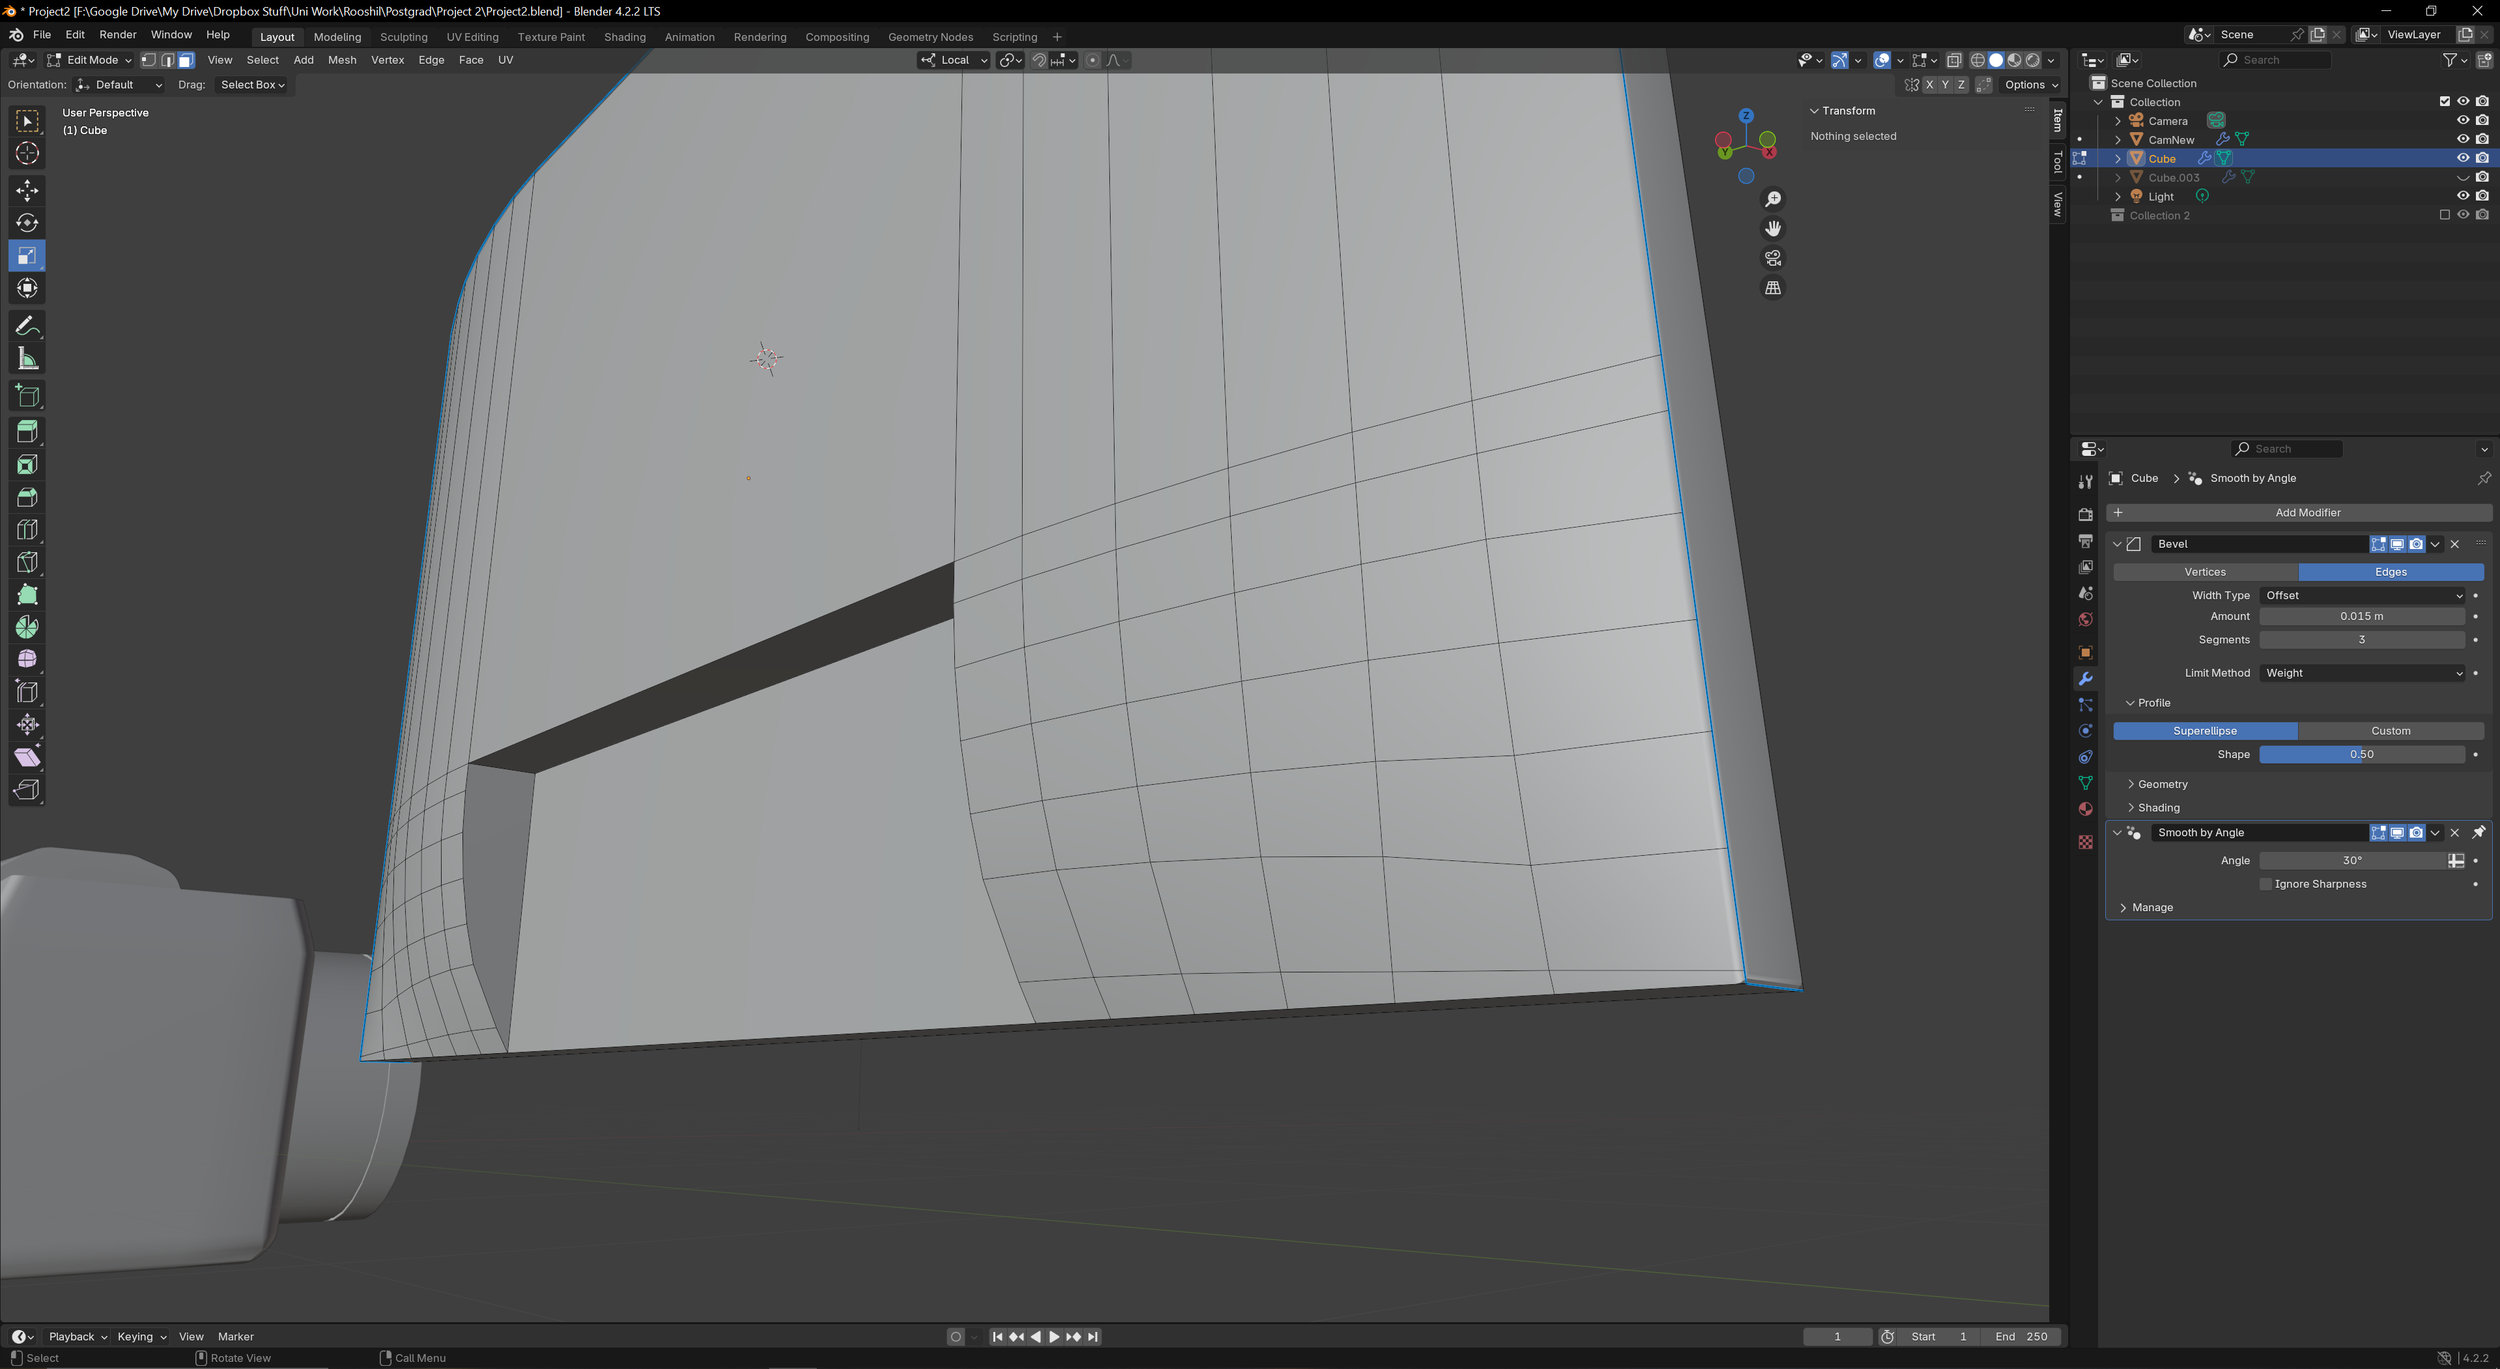The image size is (2500, 1369).
Task: Enable the Ignore Sharpness checkbox
Action: [x=2266, y=883]
